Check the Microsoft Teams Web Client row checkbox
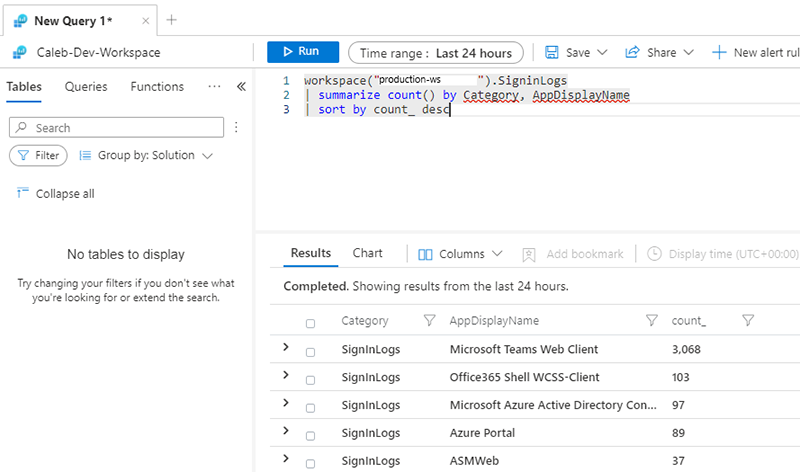The image size is (800, 472). 310,352
